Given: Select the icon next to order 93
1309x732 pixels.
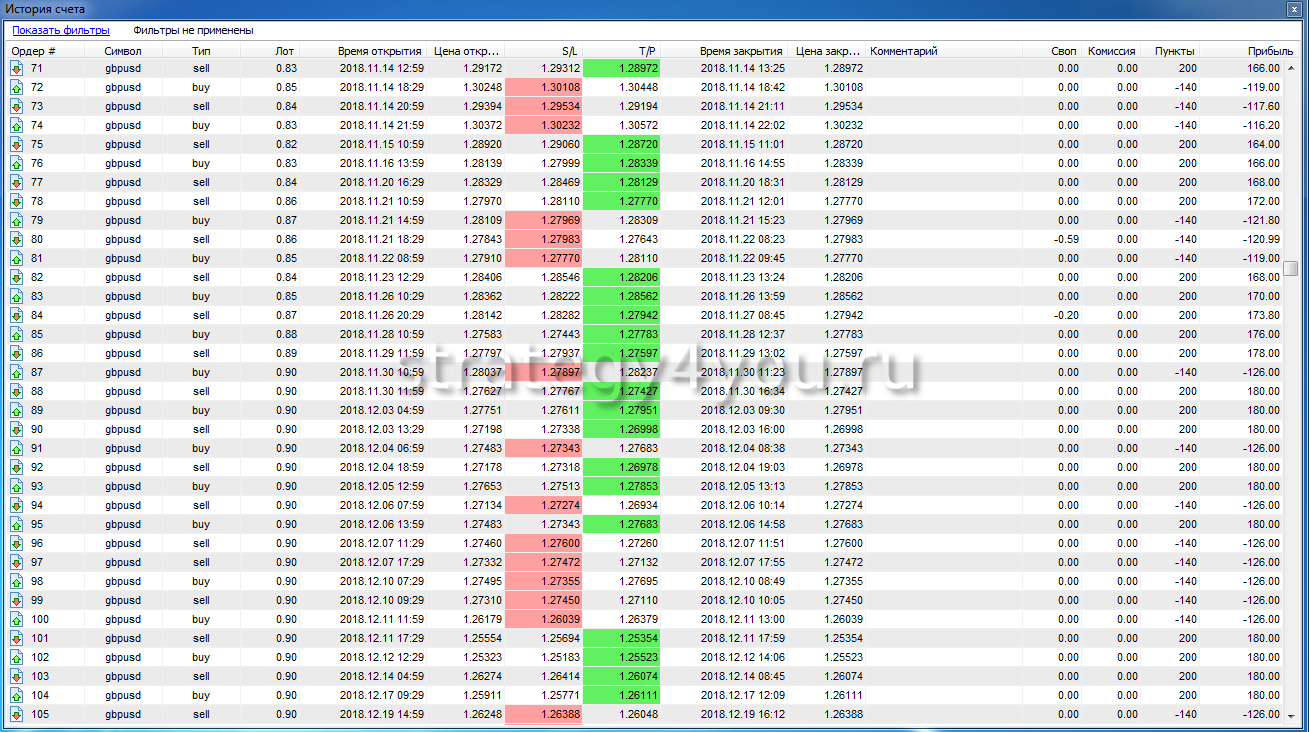Looking at the screenshot, I should [x=17, y=486].
